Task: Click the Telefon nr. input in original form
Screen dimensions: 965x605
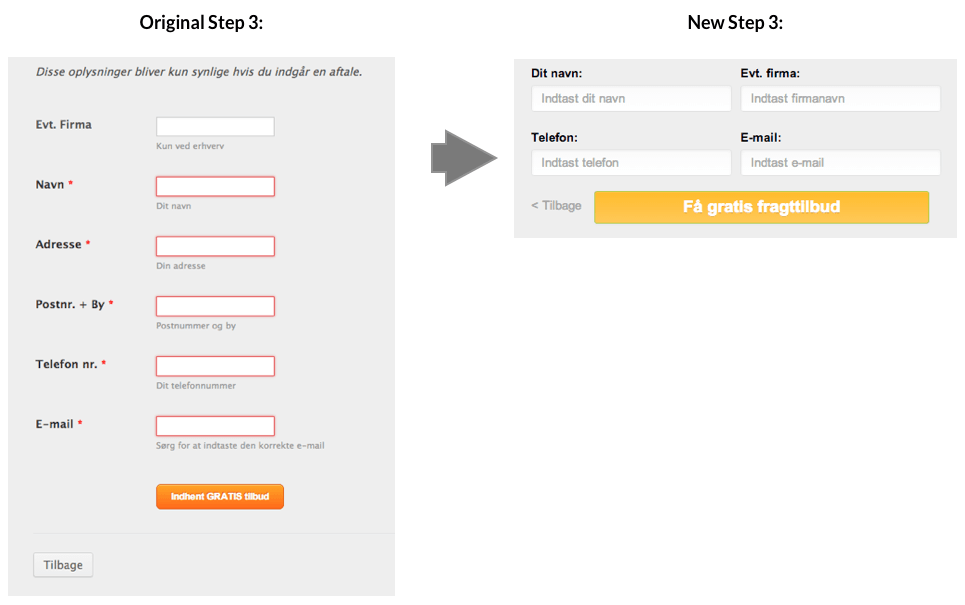Action: tap(215, 366)
